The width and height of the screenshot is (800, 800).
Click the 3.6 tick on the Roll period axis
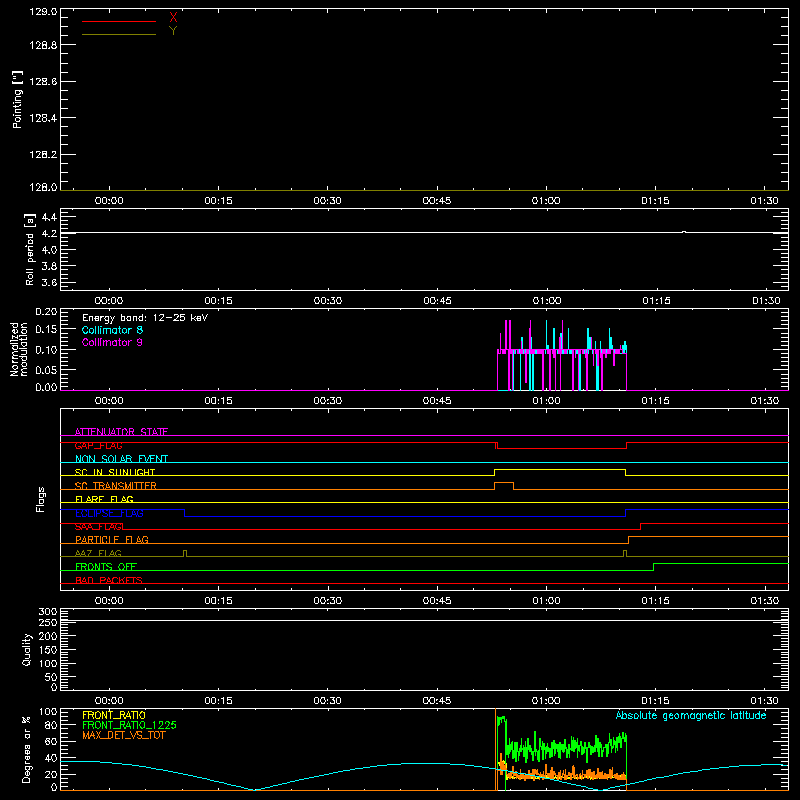49,282
